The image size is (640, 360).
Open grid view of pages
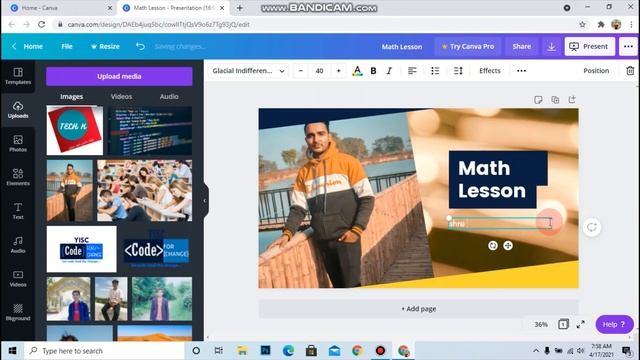563,324
